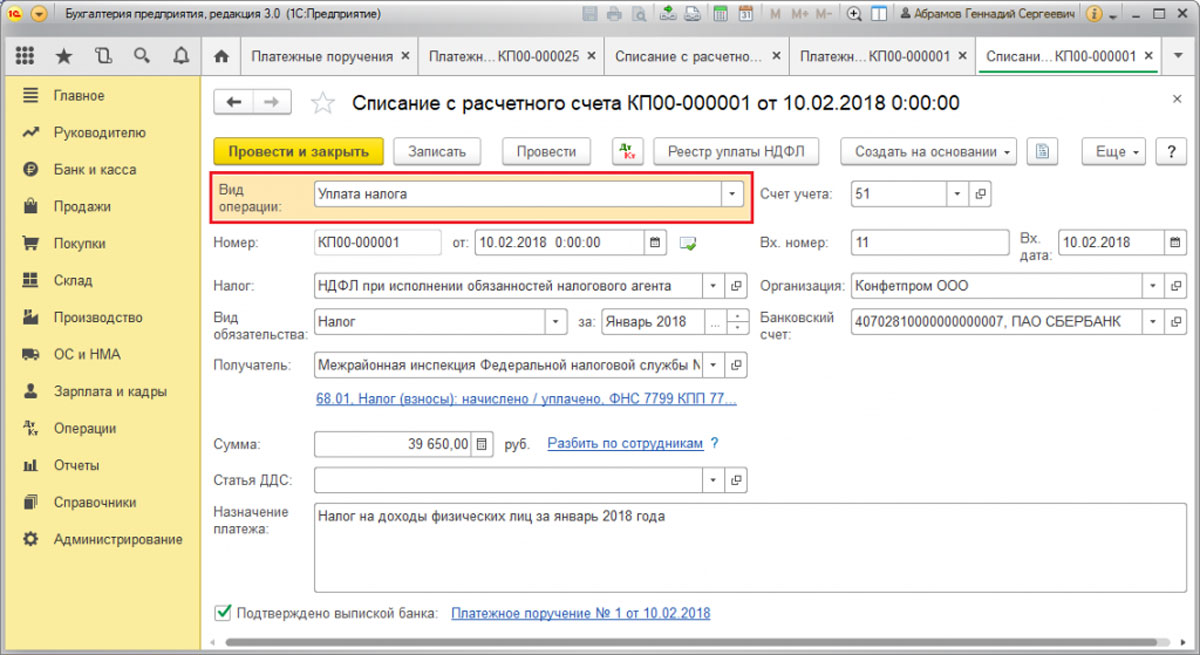This screenshot has height=655, width=1200.
Task: Click the period stepper arrows for Январь 2018
Action: point(737,322)
